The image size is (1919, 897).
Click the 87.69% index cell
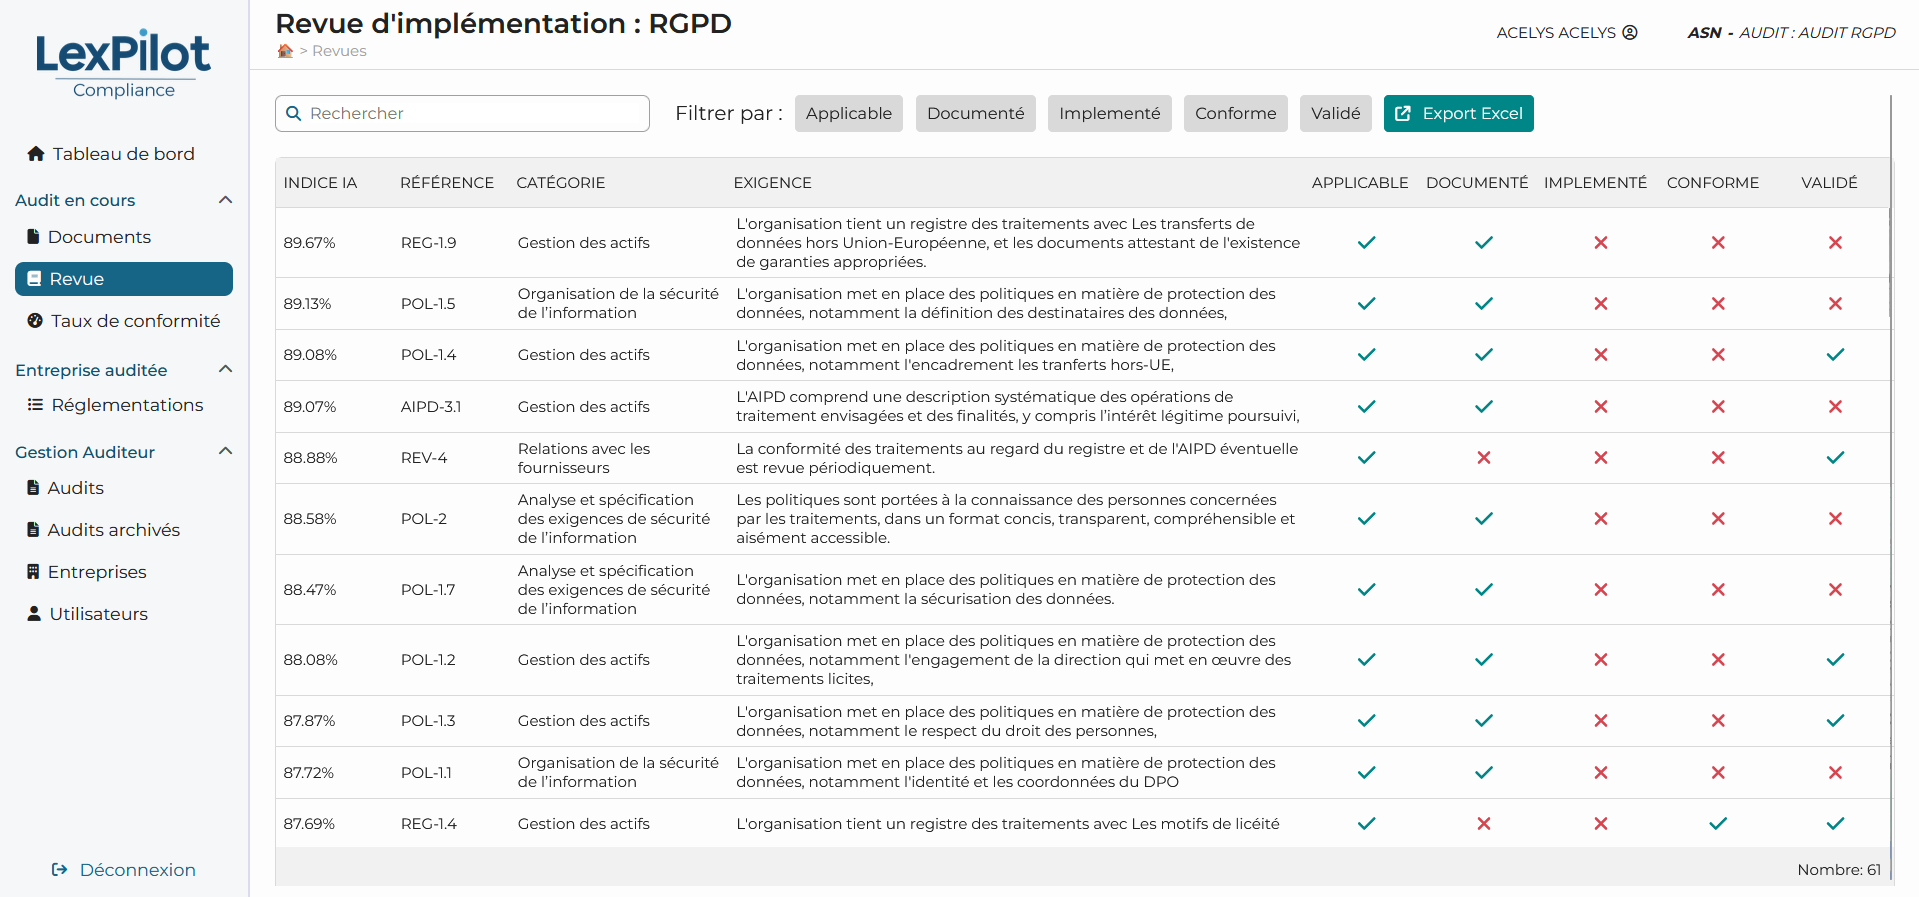(x=309, y=824)
